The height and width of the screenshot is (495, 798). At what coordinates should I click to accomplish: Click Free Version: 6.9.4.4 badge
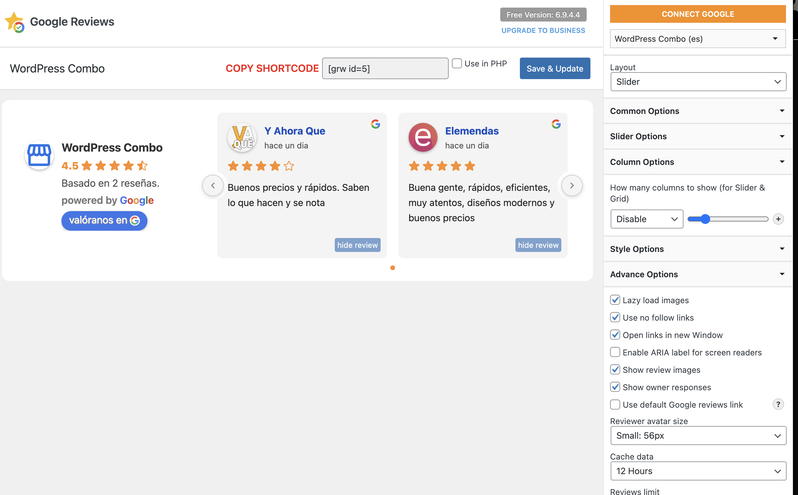coord(543,15)
